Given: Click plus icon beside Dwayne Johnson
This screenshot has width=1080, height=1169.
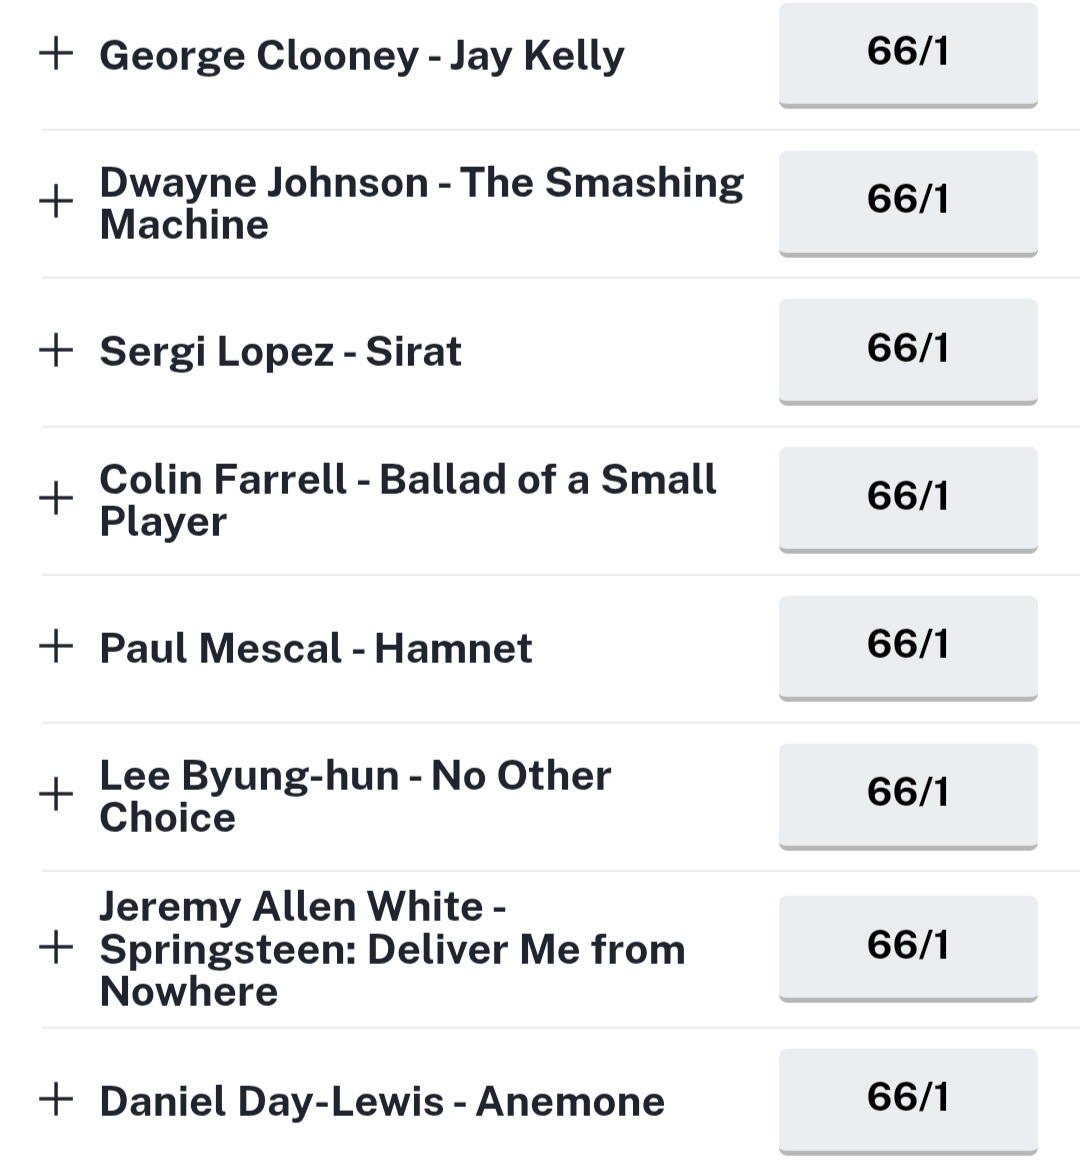Looking at the screenshot, I should [x=56, y=202].
